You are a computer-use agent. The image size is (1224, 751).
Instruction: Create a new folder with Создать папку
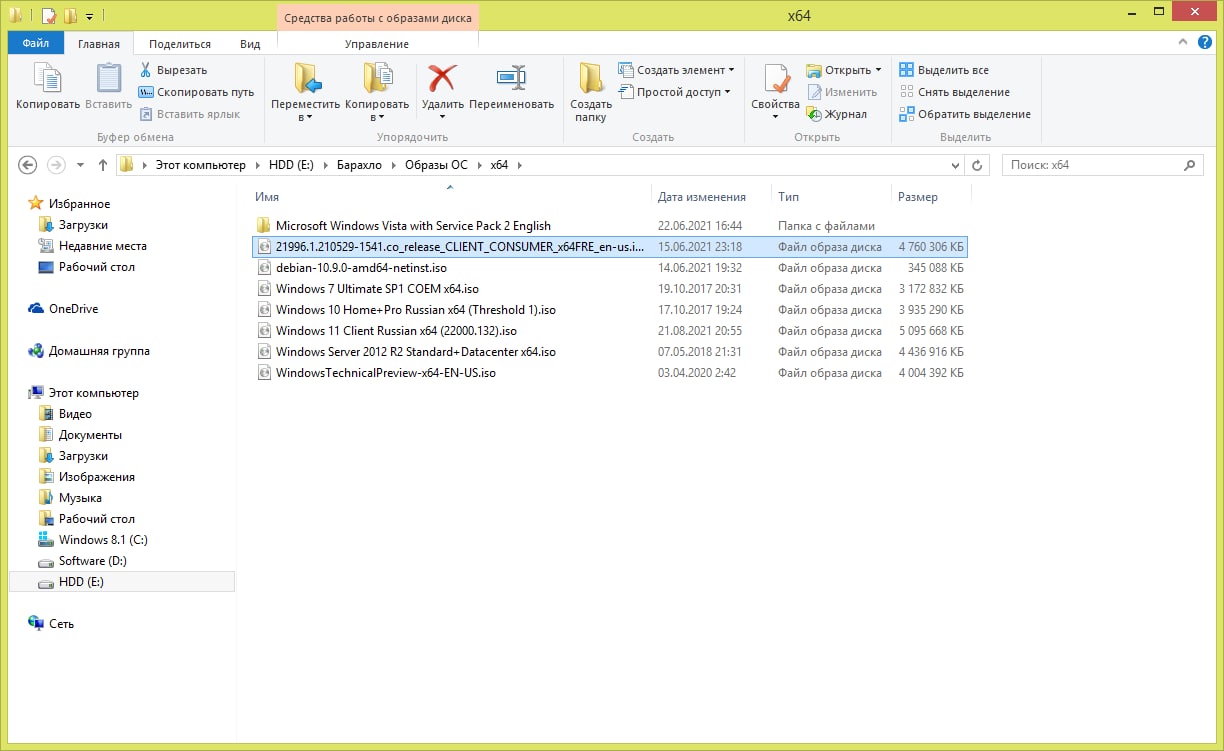[x=591, y=91]
